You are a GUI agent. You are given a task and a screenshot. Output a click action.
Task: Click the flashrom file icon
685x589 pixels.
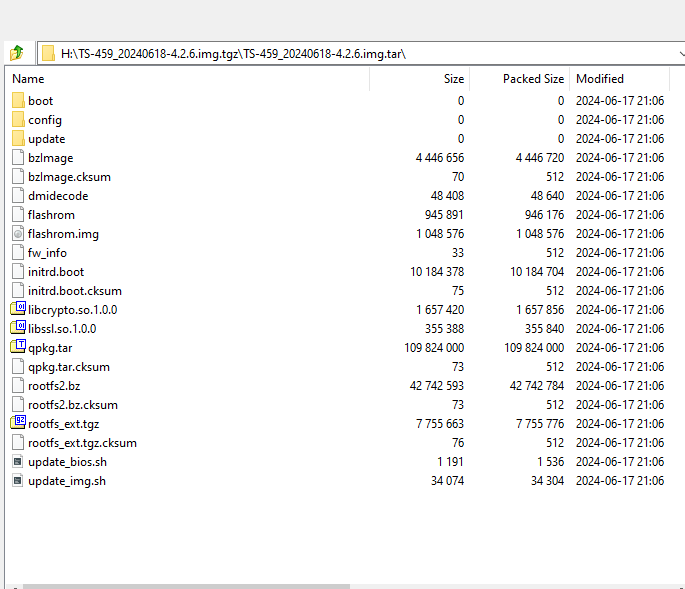pos(18,215)
